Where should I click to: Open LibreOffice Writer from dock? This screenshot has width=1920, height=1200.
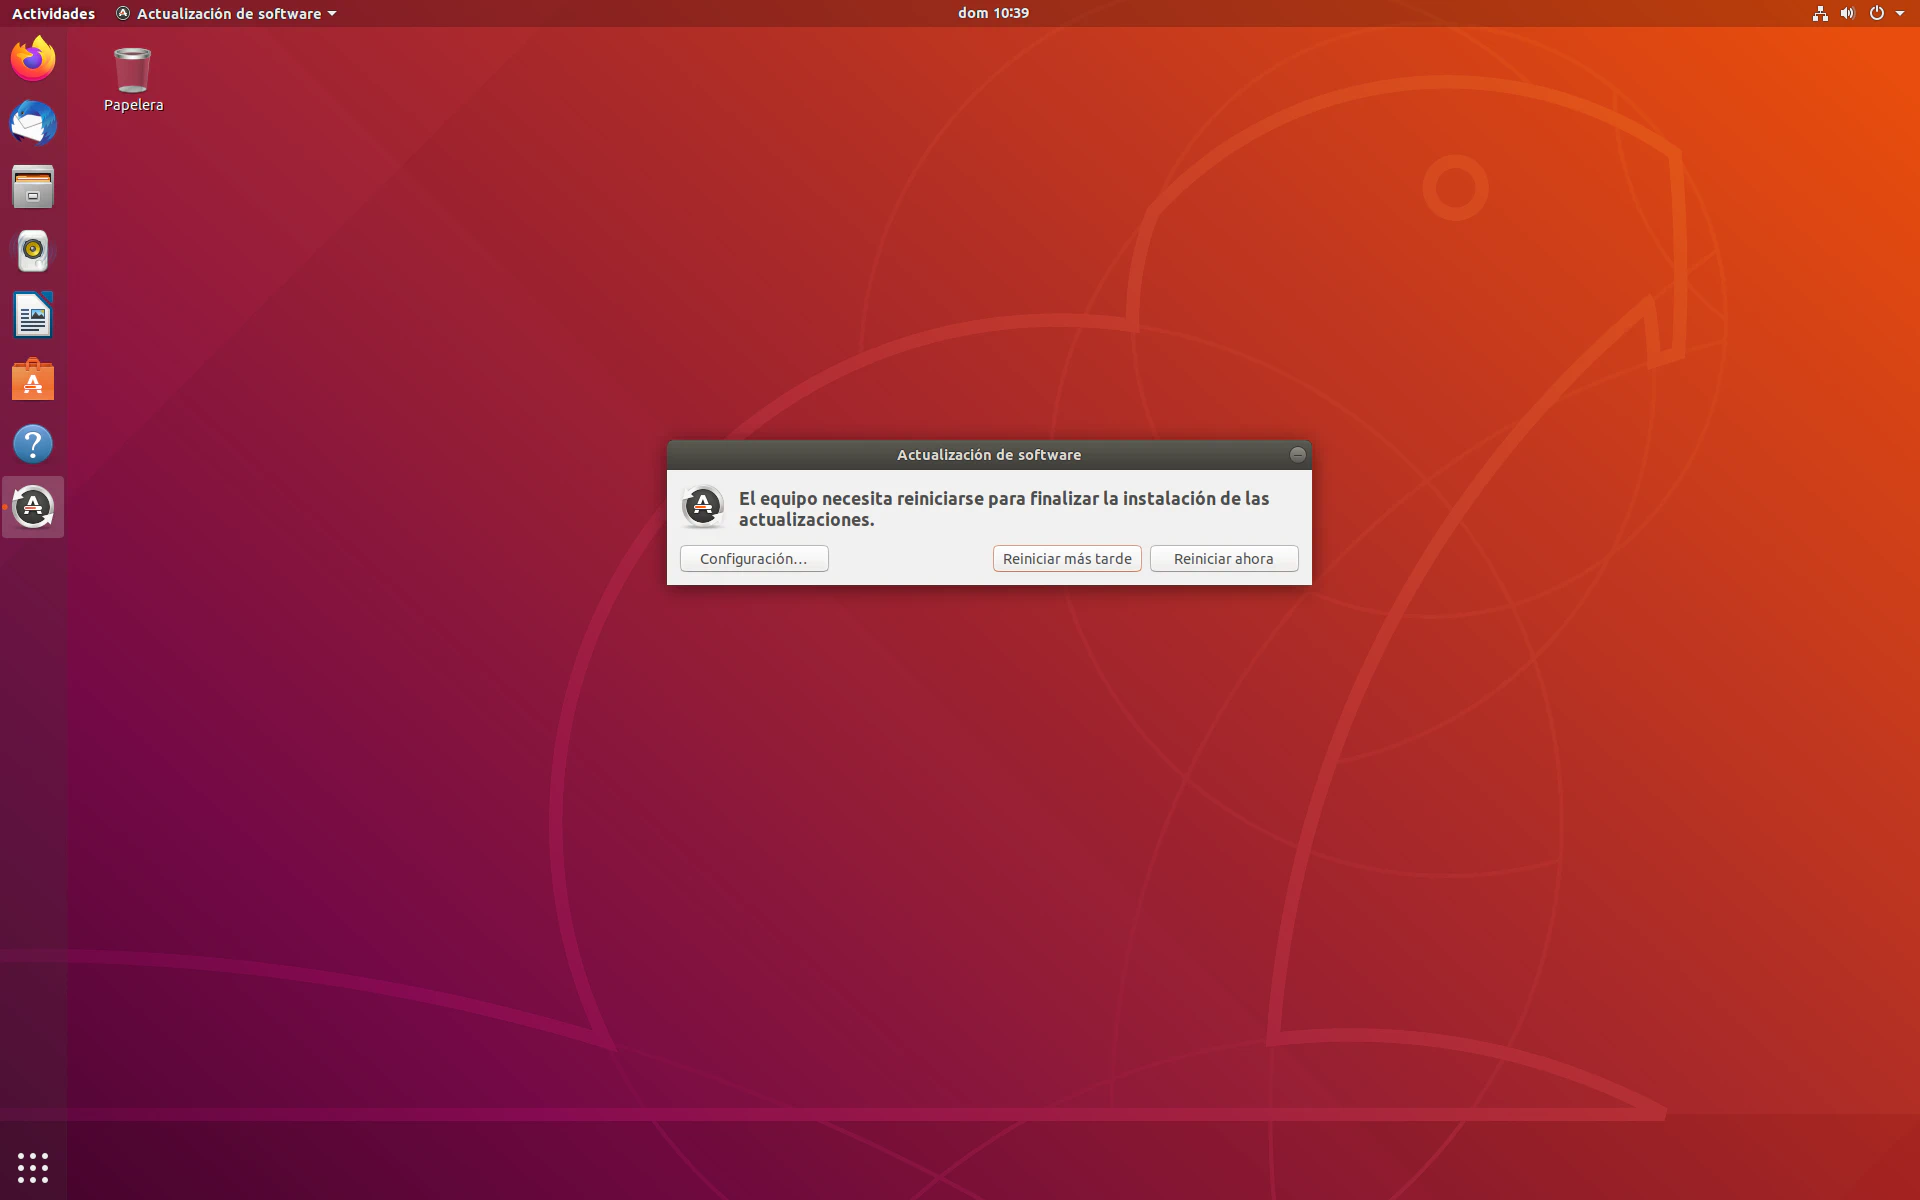33,316
